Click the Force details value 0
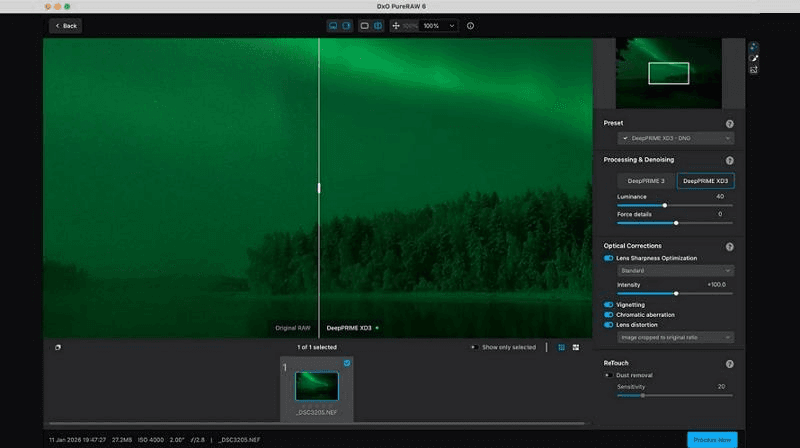The image size is (800, 448). click(720, 214)
